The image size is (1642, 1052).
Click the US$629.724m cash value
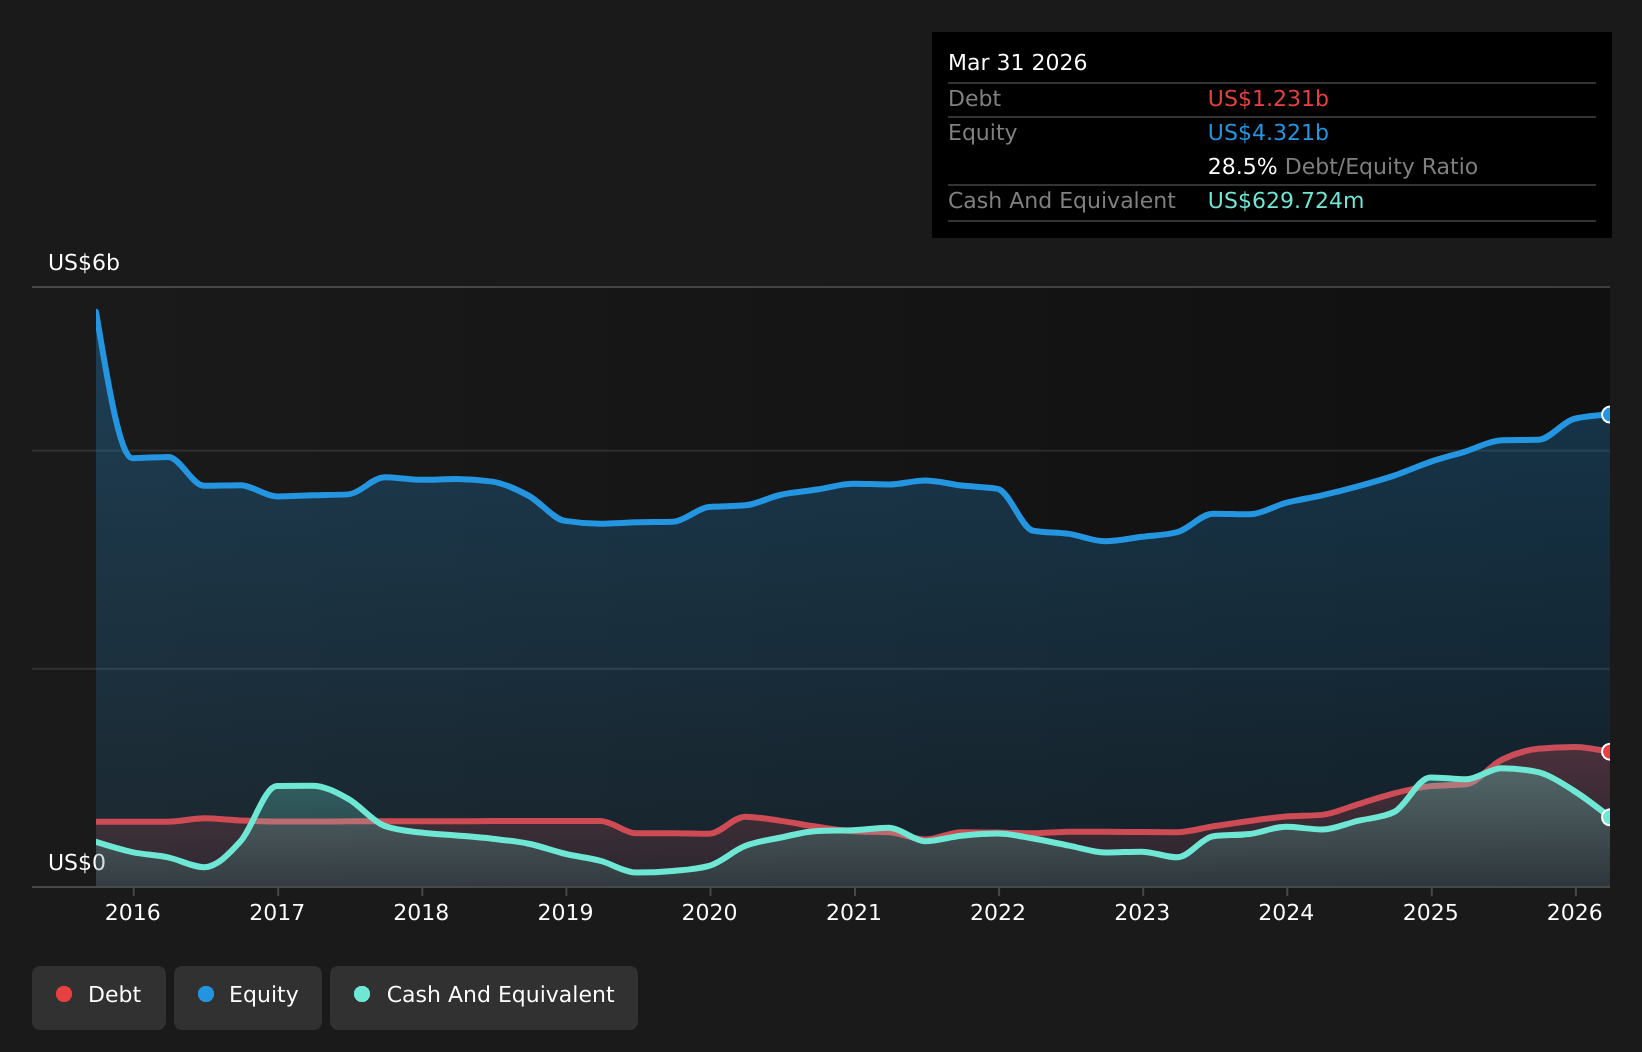1285,201
